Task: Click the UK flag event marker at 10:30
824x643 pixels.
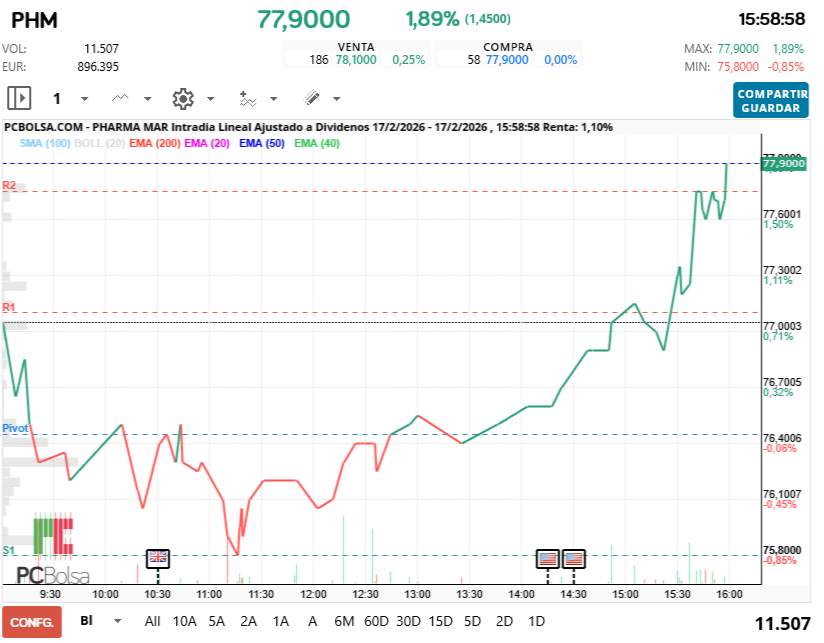Action: point(158,557)
